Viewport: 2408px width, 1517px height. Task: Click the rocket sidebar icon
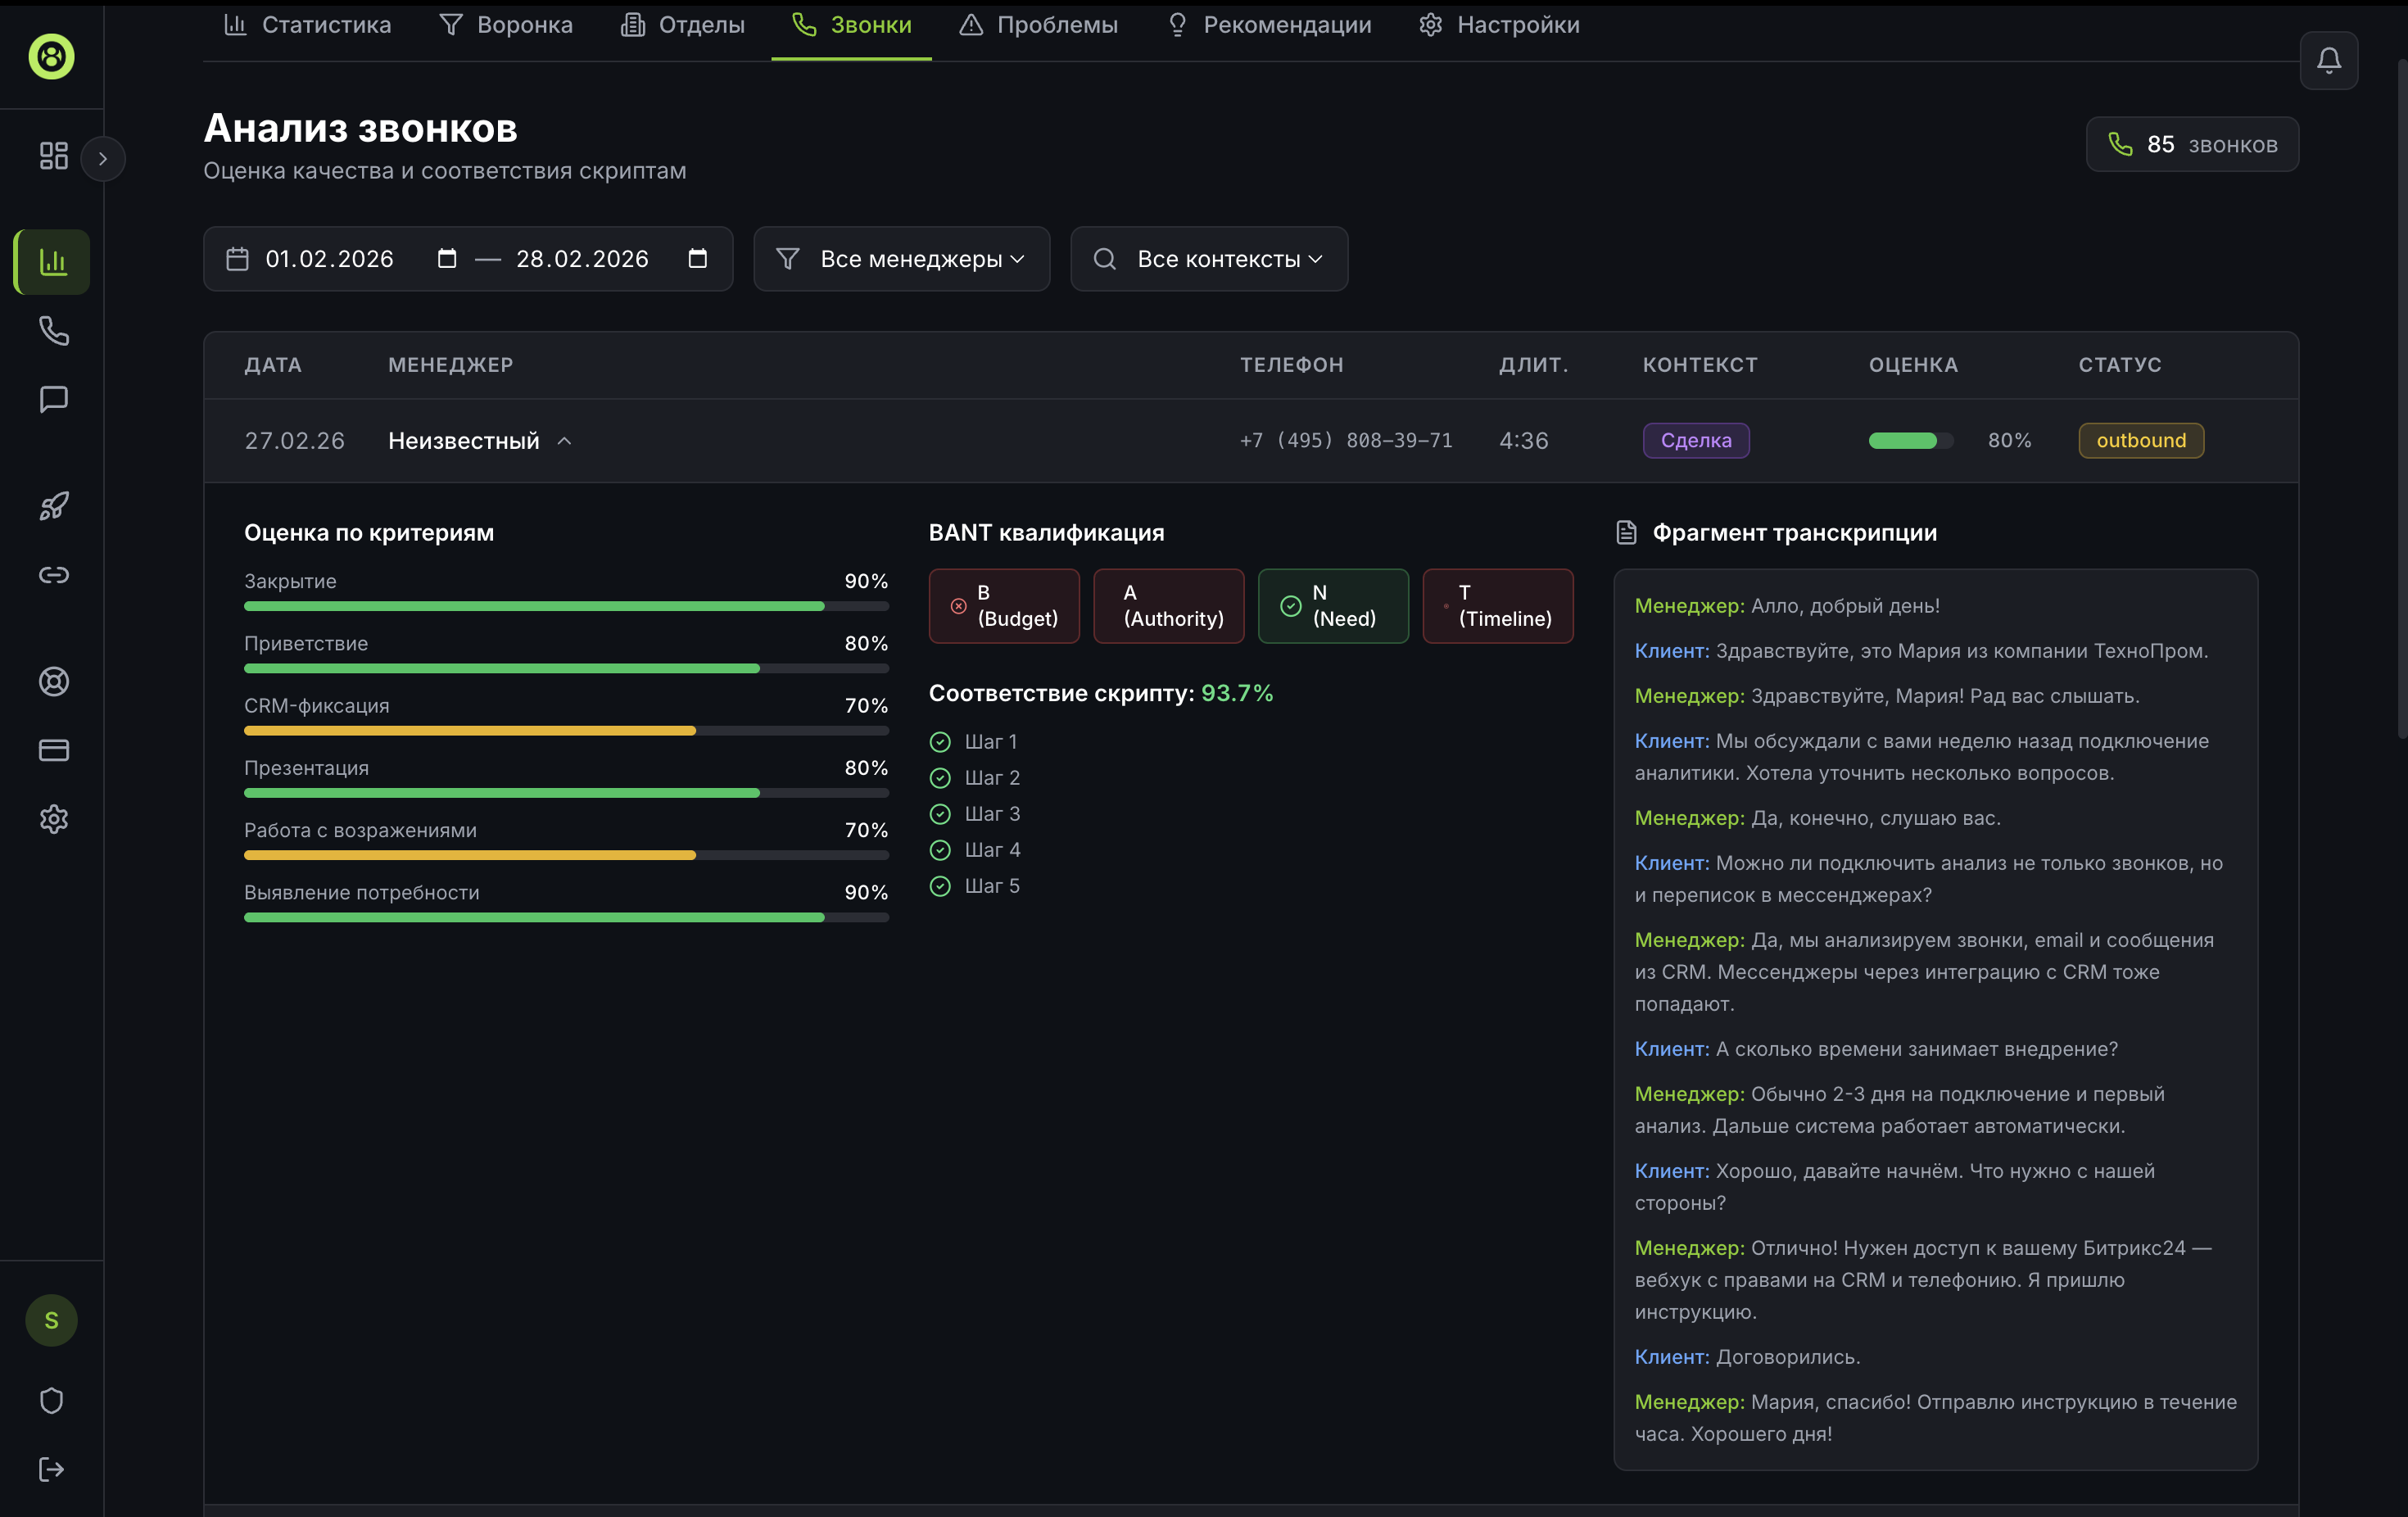pyautogui.click(x=53, y=506)
